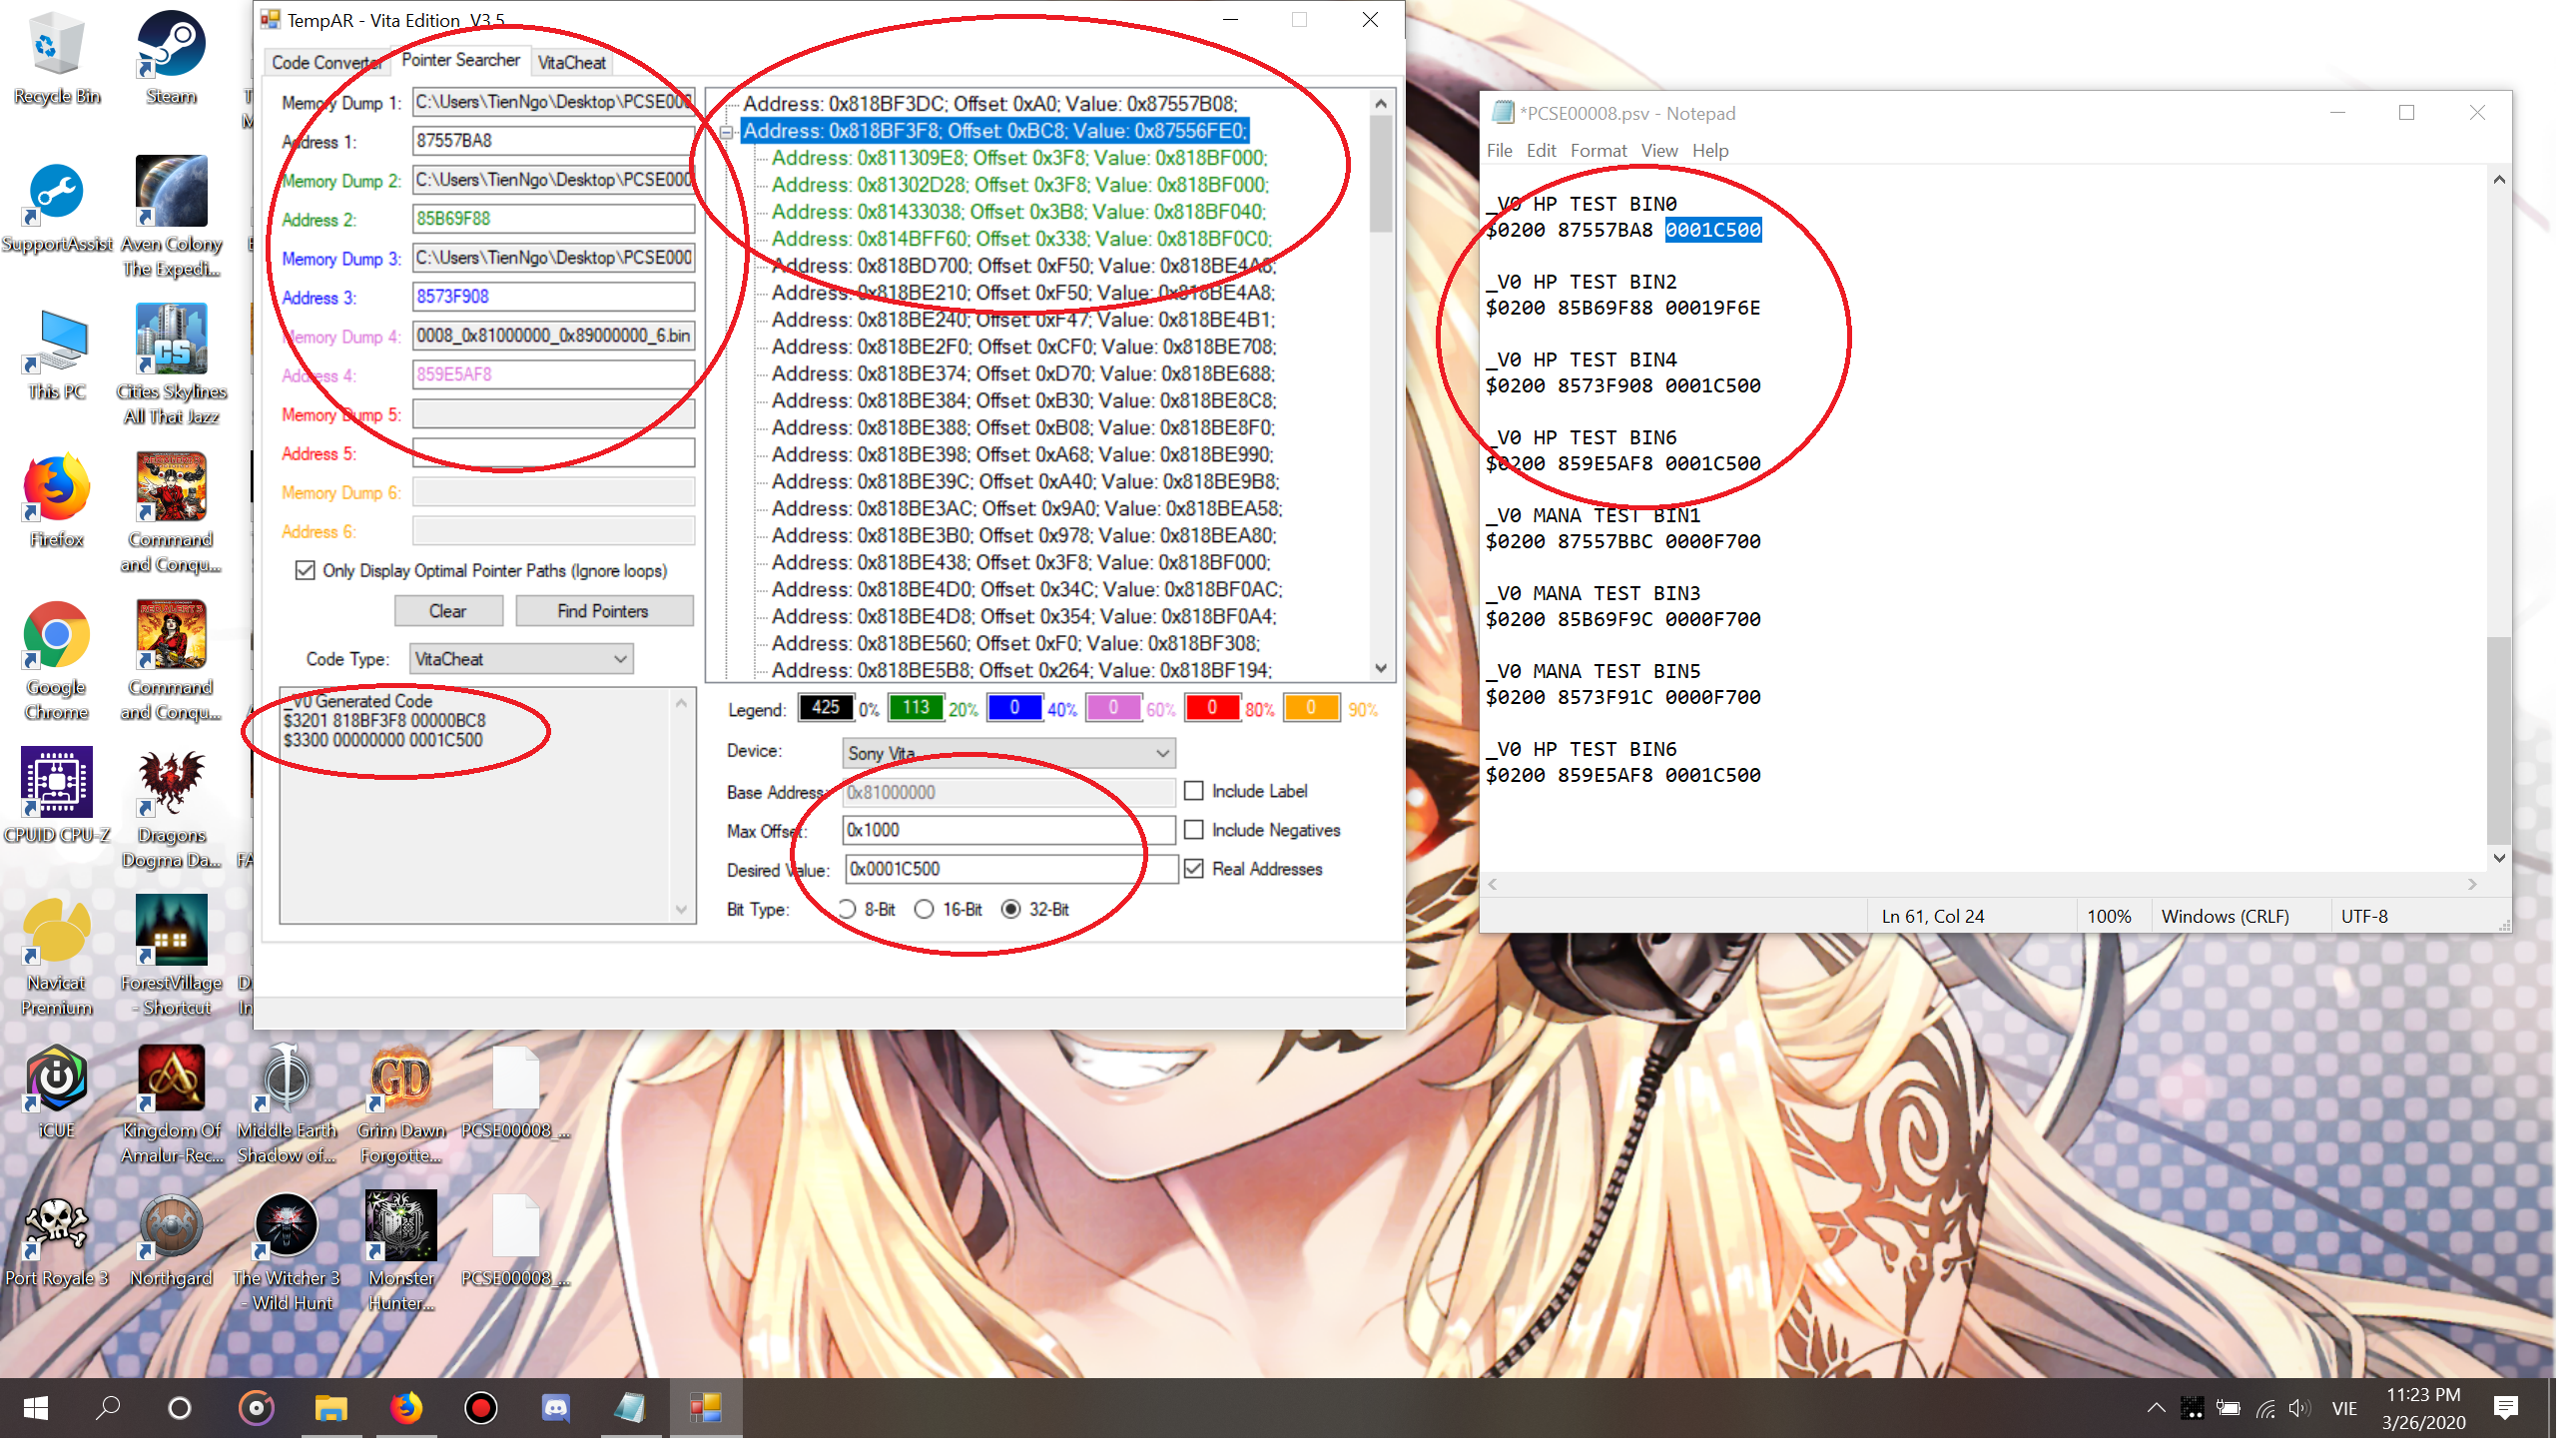Click the Clear button
The height and width of the screenshot is (1452, 2576).
448,612
